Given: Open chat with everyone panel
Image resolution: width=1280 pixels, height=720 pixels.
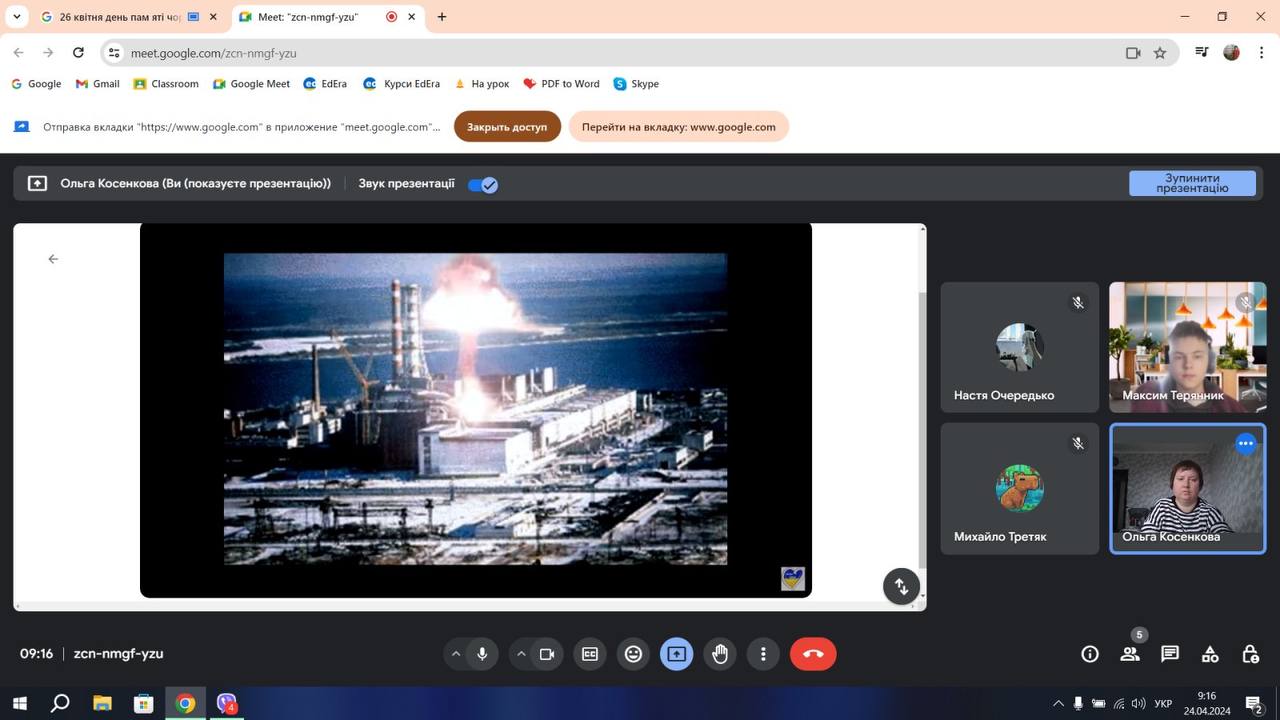Looking at the screenshot, I should point(1170,654).
